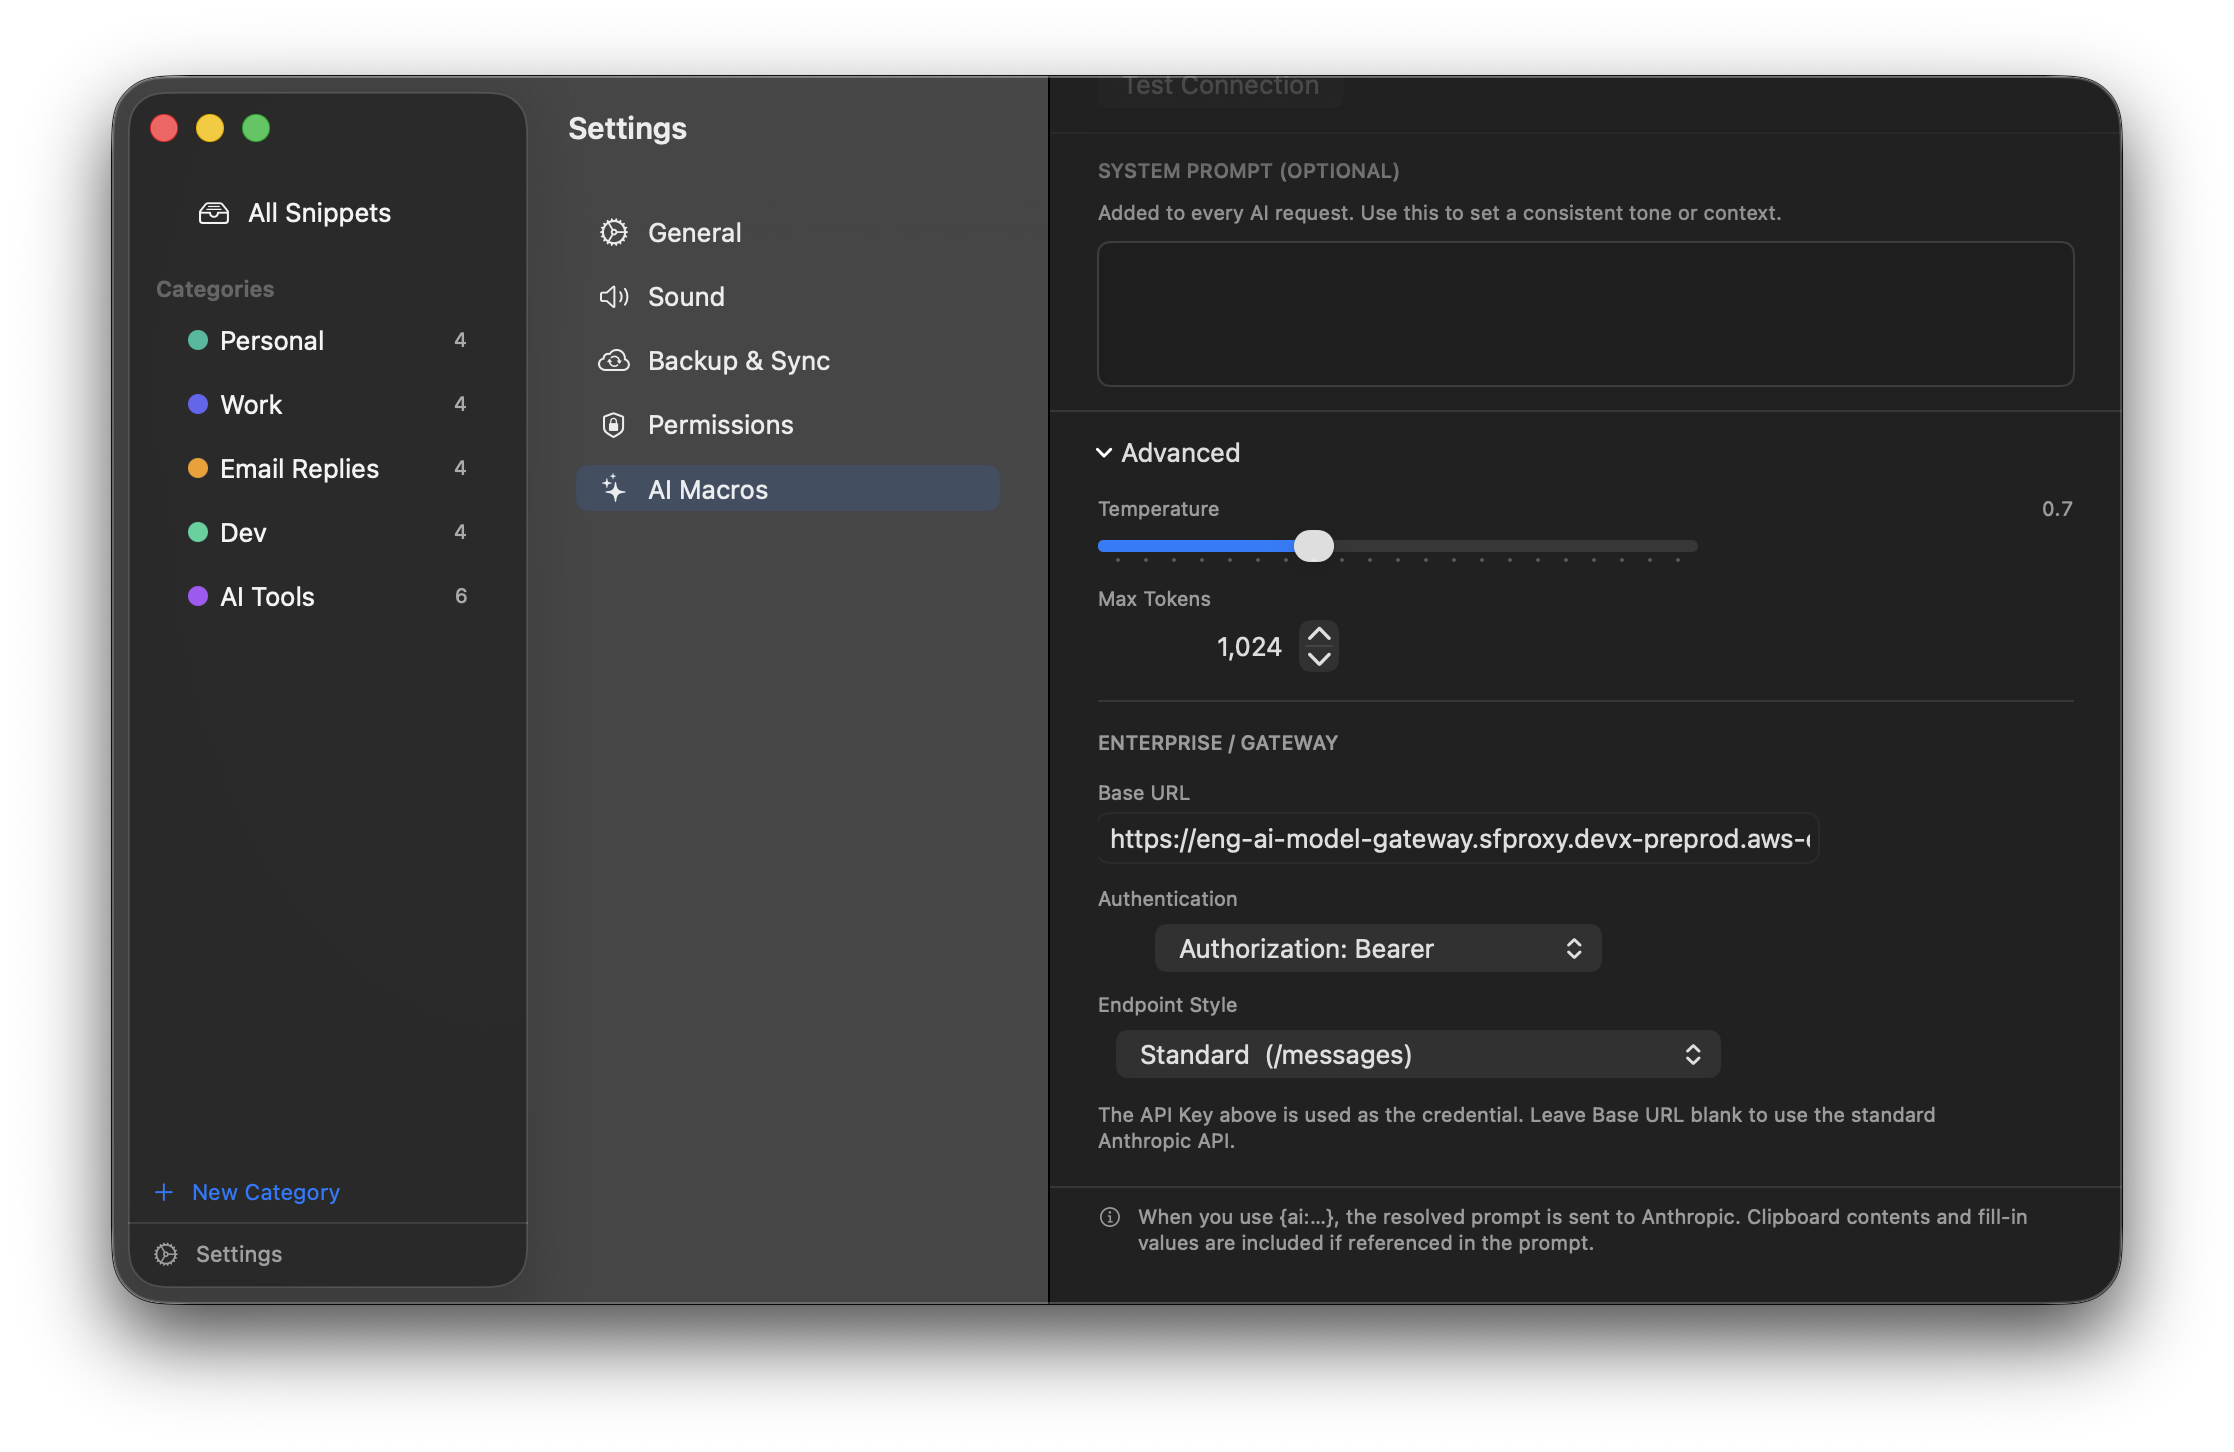Click the Backup & Sync cloud icon

click(613, 360)
